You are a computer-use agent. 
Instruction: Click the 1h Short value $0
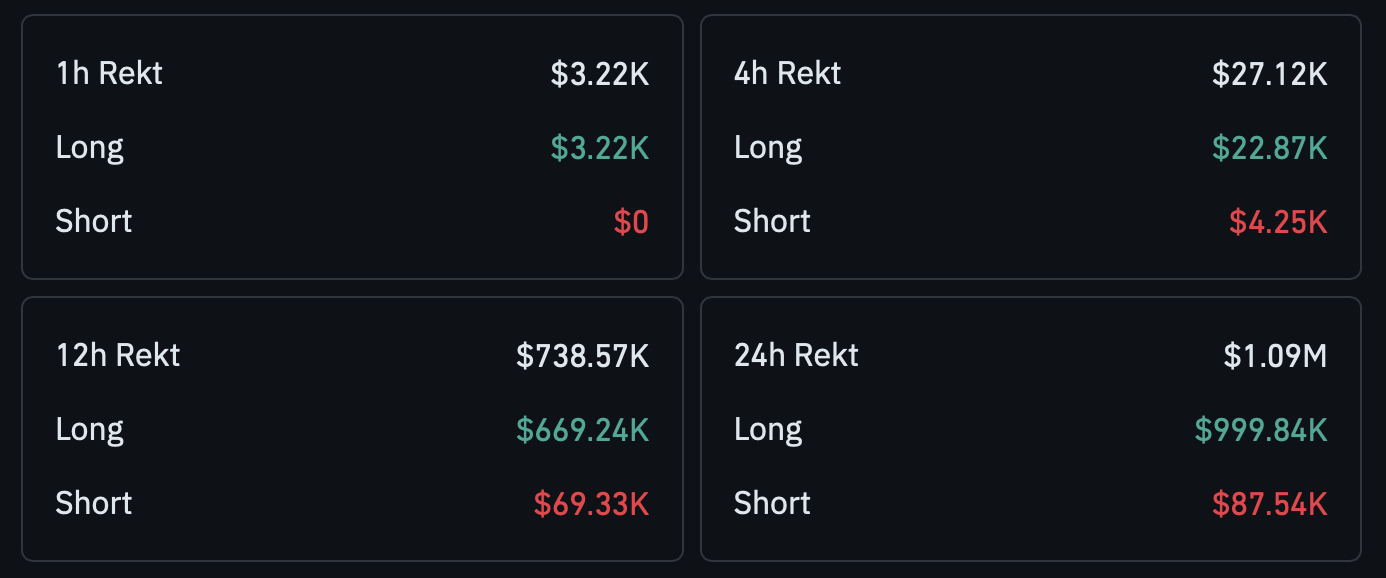click(x=631, y=222)
